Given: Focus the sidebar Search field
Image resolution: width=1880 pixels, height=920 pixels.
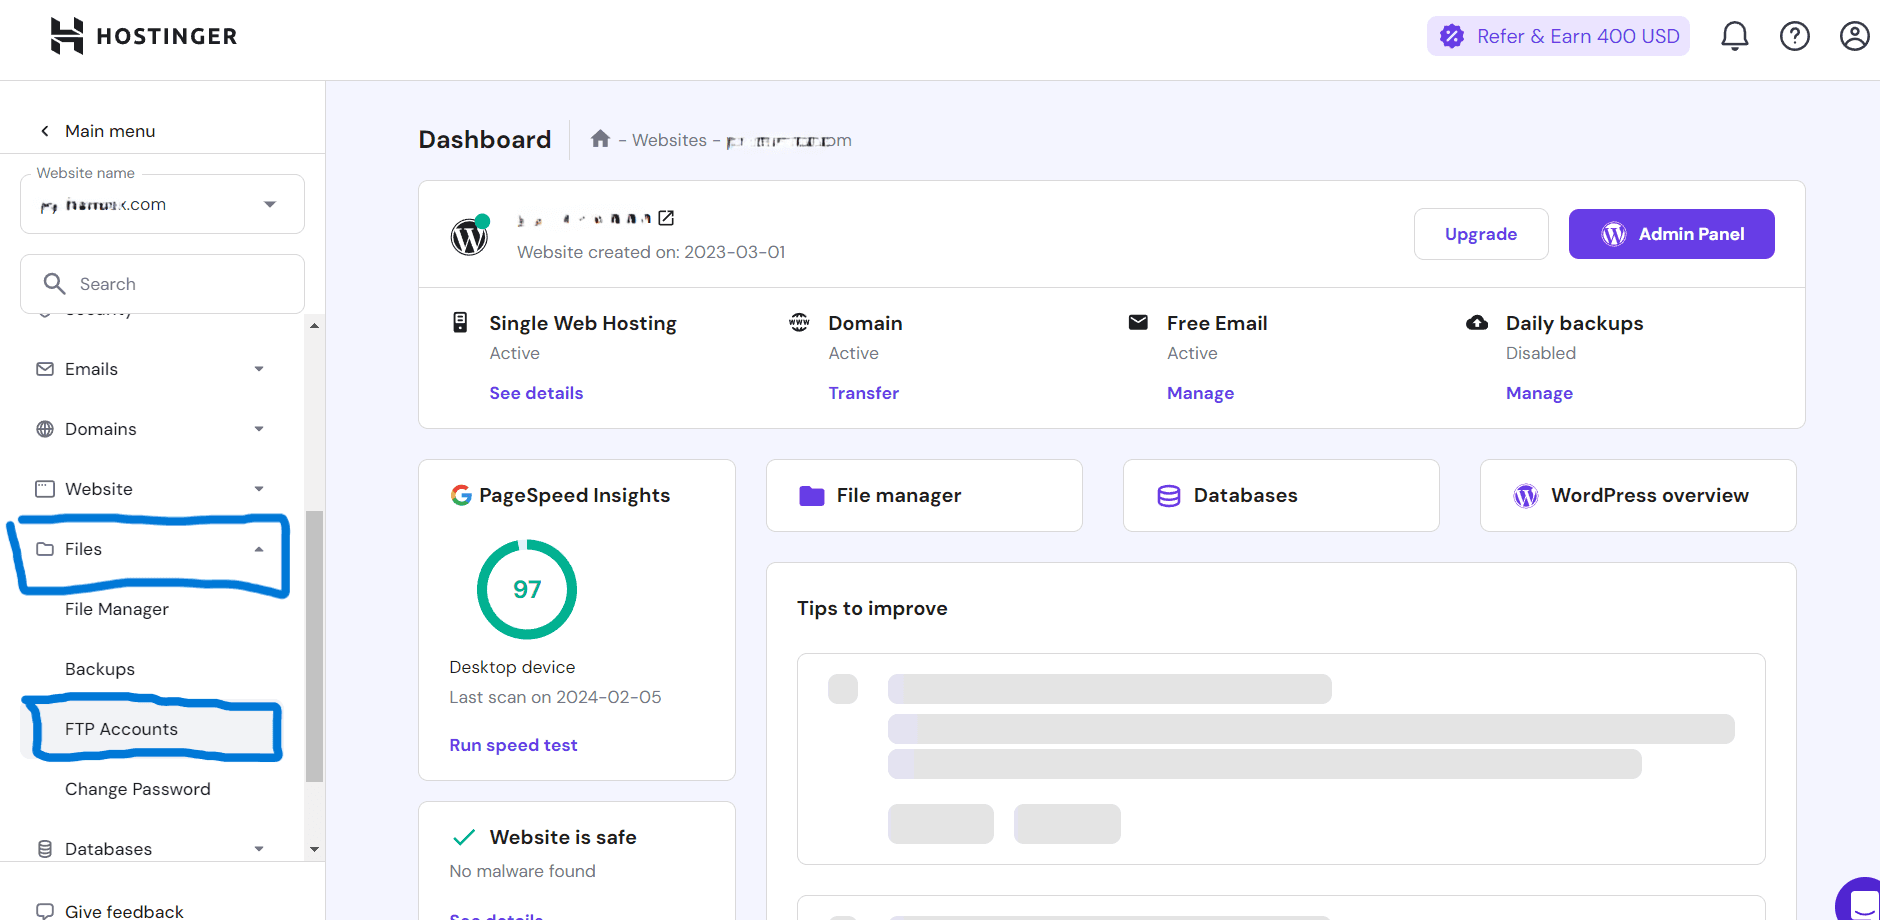Looking at the screenshot, I should [162, 284].
